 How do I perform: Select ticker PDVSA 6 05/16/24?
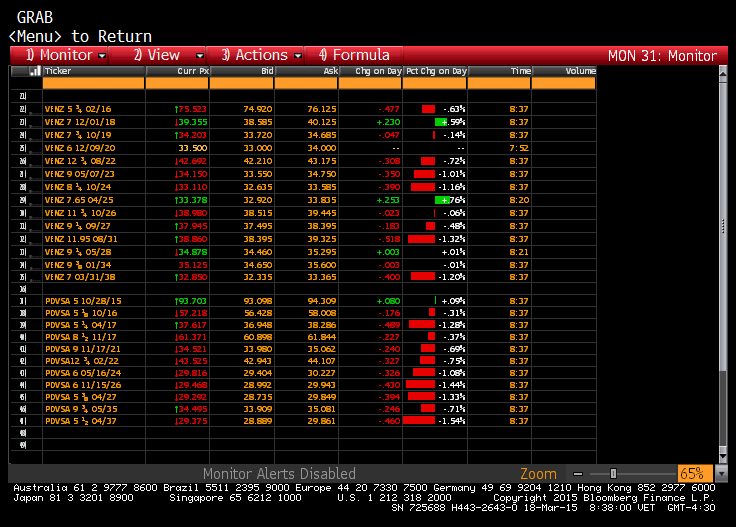(x=83, y=373)
